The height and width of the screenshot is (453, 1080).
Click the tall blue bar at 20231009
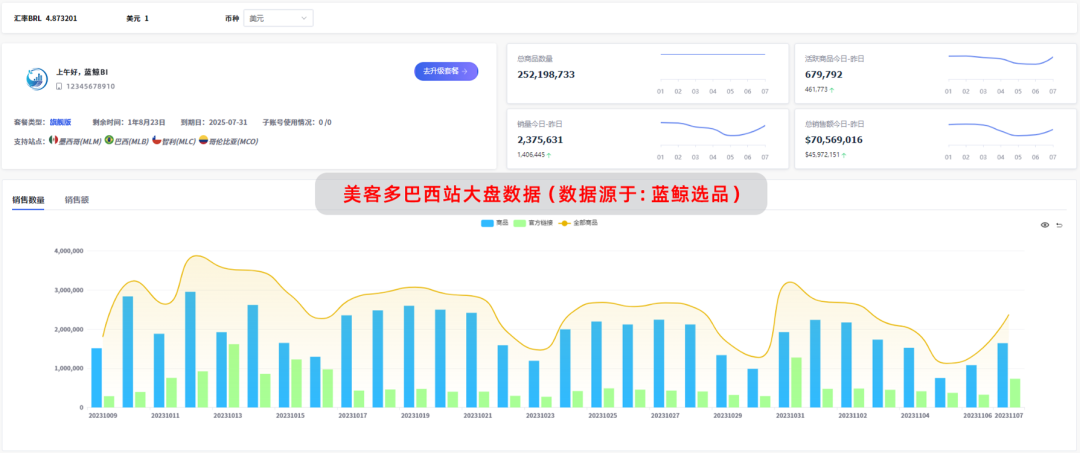[96, 377]
